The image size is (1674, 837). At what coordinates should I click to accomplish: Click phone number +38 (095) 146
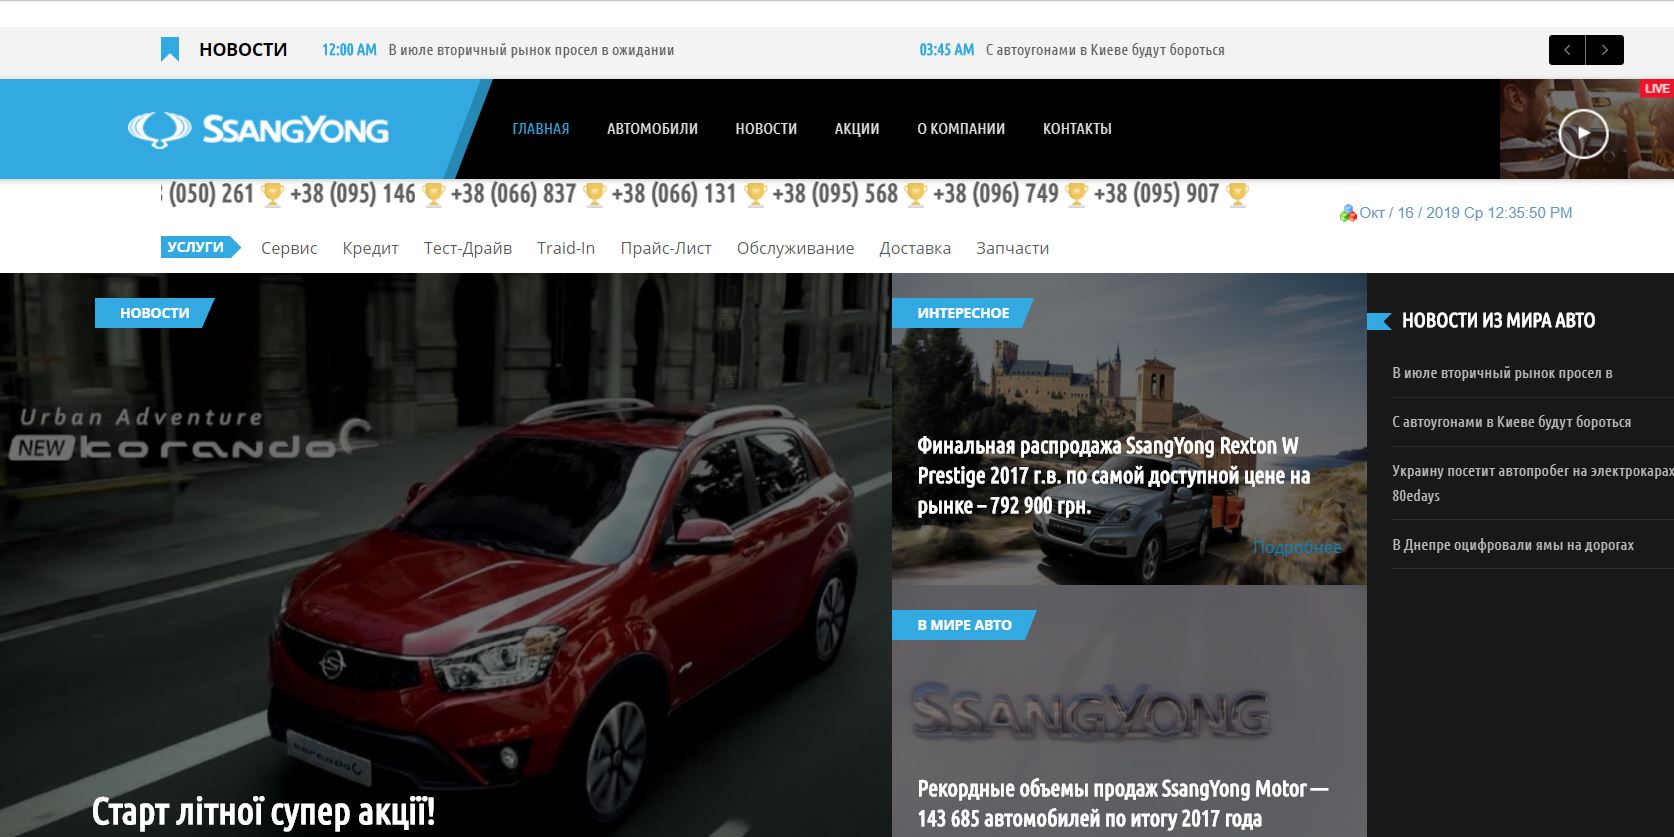(353, 194)
